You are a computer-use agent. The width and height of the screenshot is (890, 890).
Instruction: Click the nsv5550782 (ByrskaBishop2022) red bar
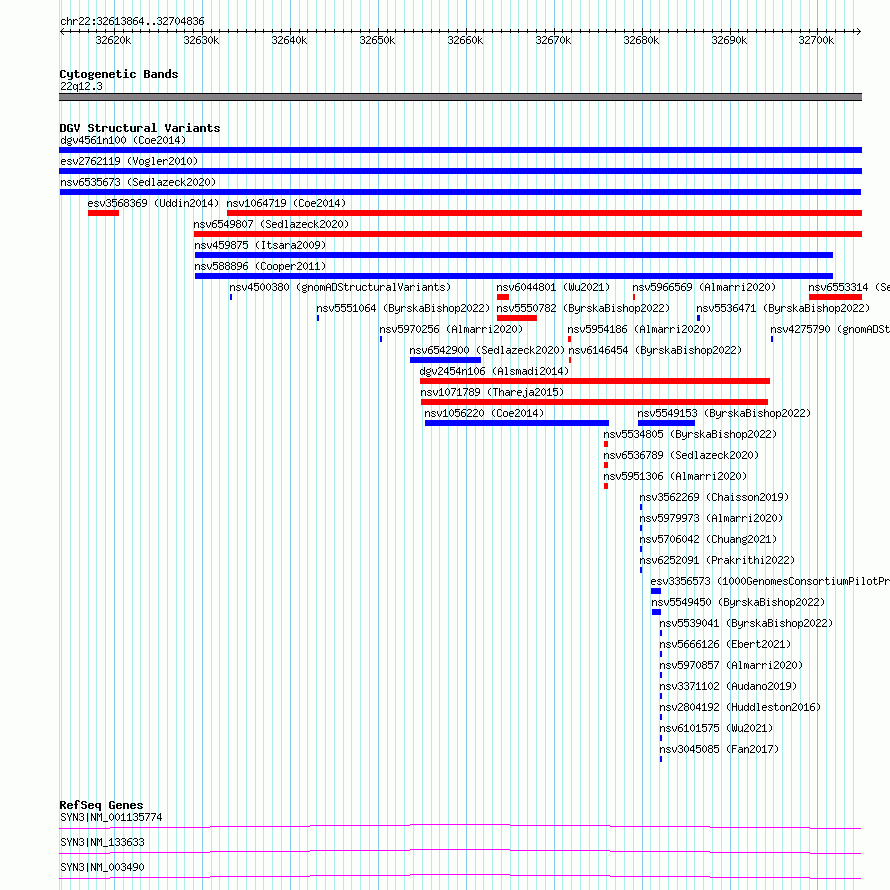point(517,318)
